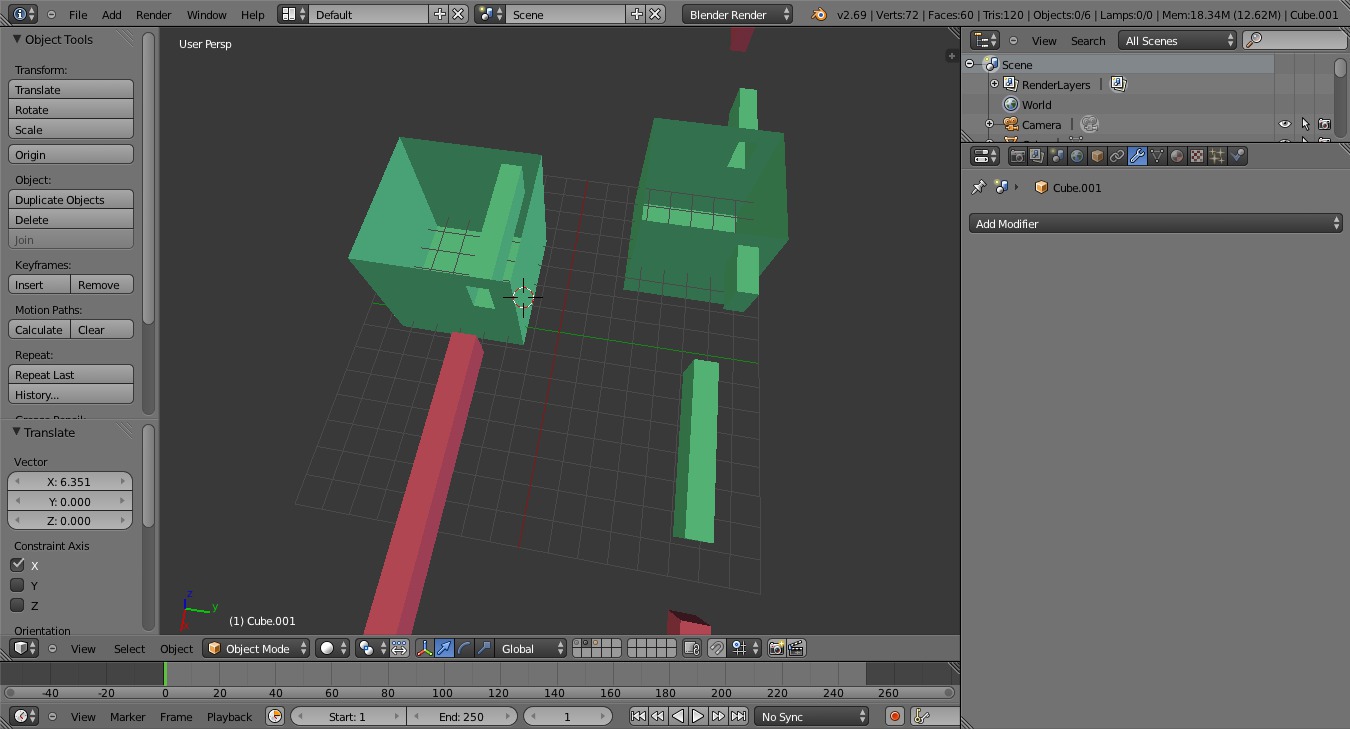
Task: Enable the X constraint axis checkbox
Action: click(17, 565)
